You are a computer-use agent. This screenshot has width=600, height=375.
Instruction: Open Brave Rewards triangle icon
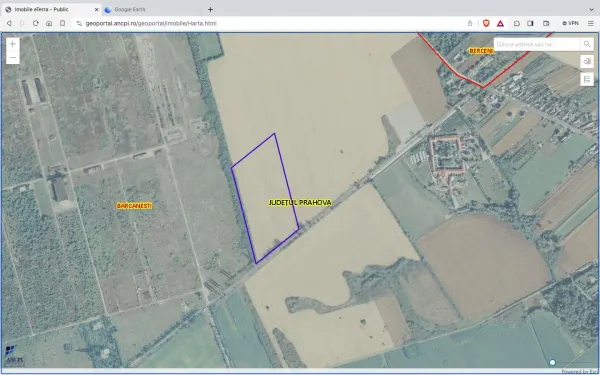coord(500,23)
